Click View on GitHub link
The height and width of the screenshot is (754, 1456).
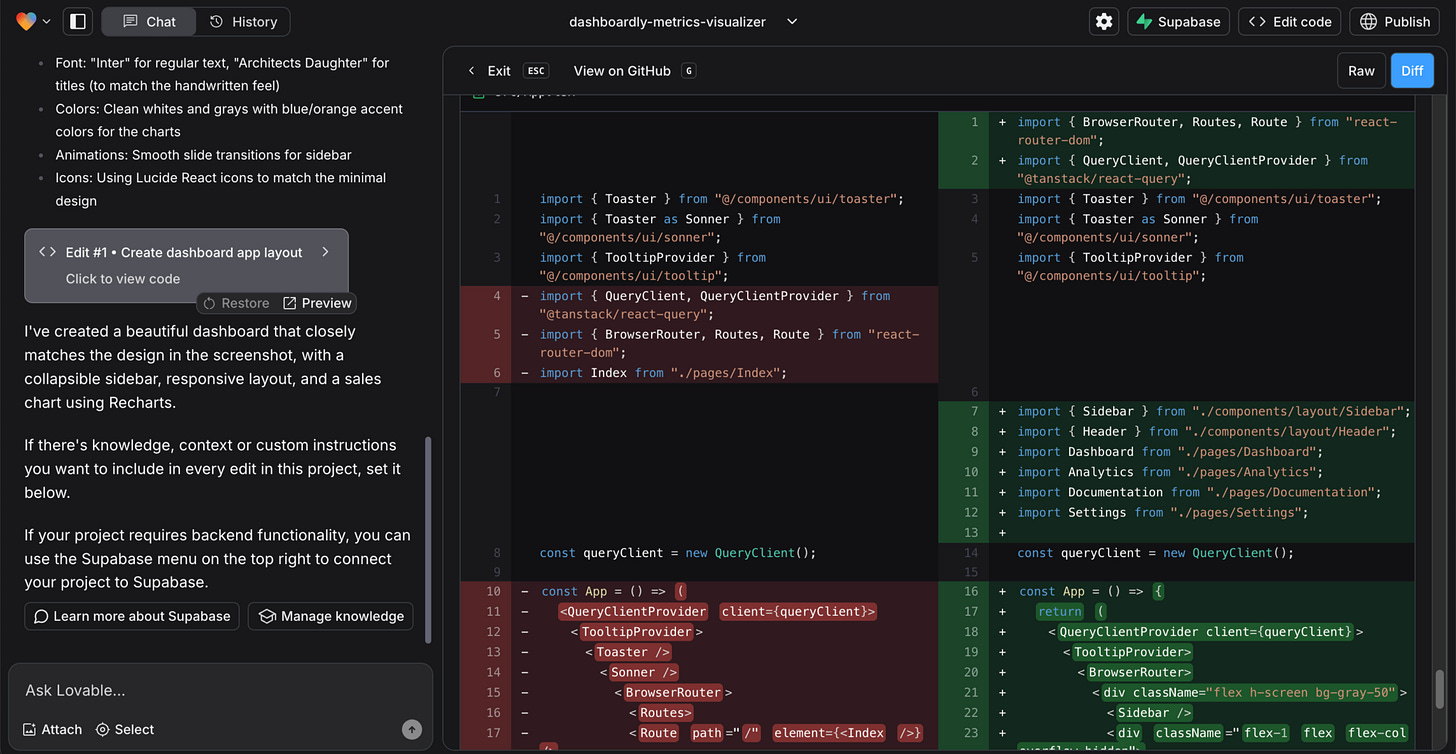point(622,71)
